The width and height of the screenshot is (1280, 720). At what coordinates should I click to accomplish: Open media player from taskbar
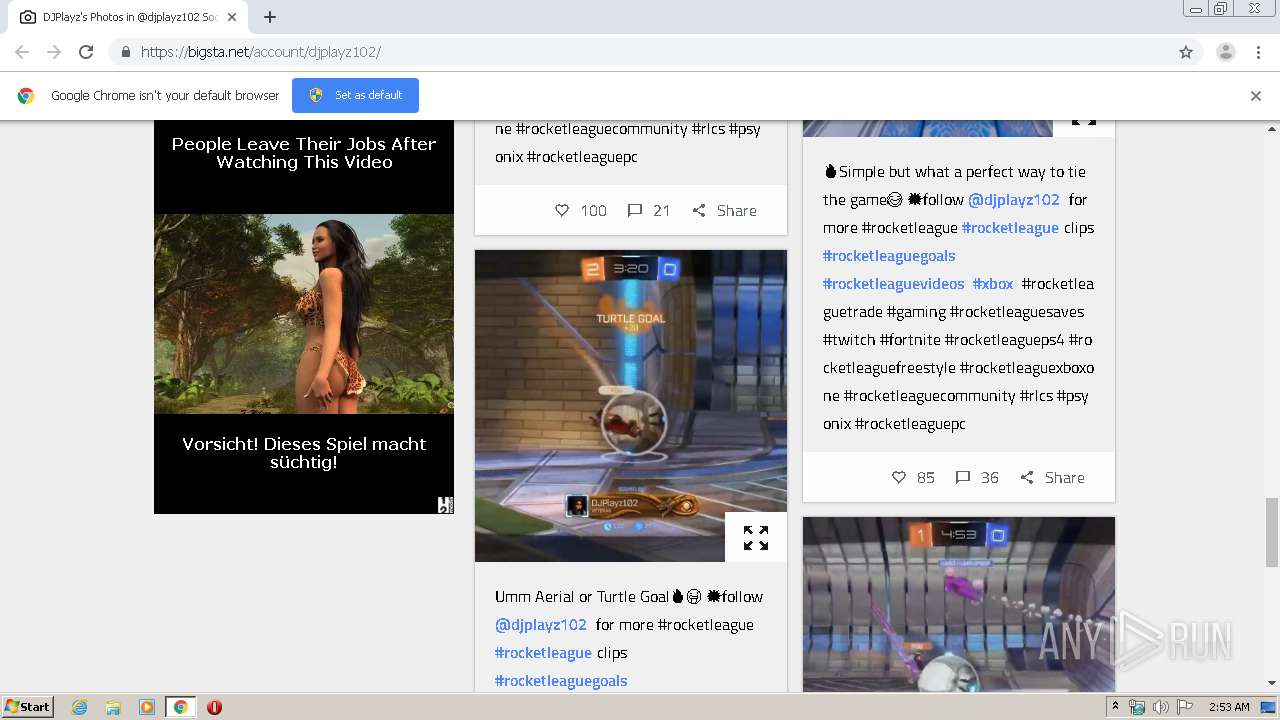click(x=147, y=707)
